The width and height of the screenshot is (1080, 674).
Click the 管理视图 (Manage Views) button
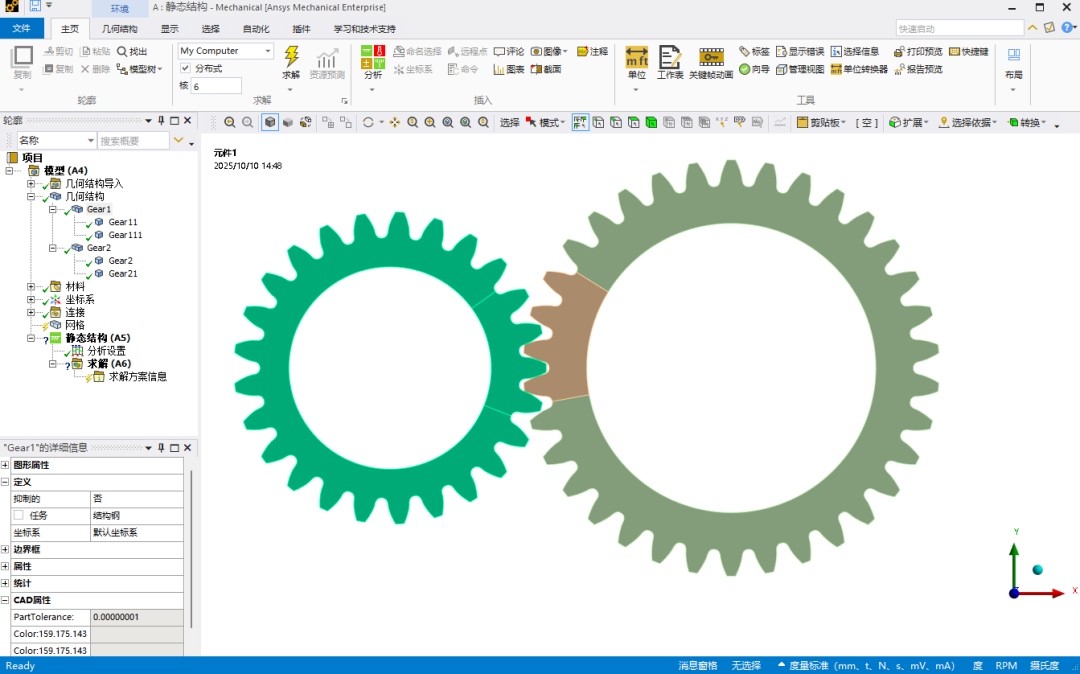coord(798,69)
